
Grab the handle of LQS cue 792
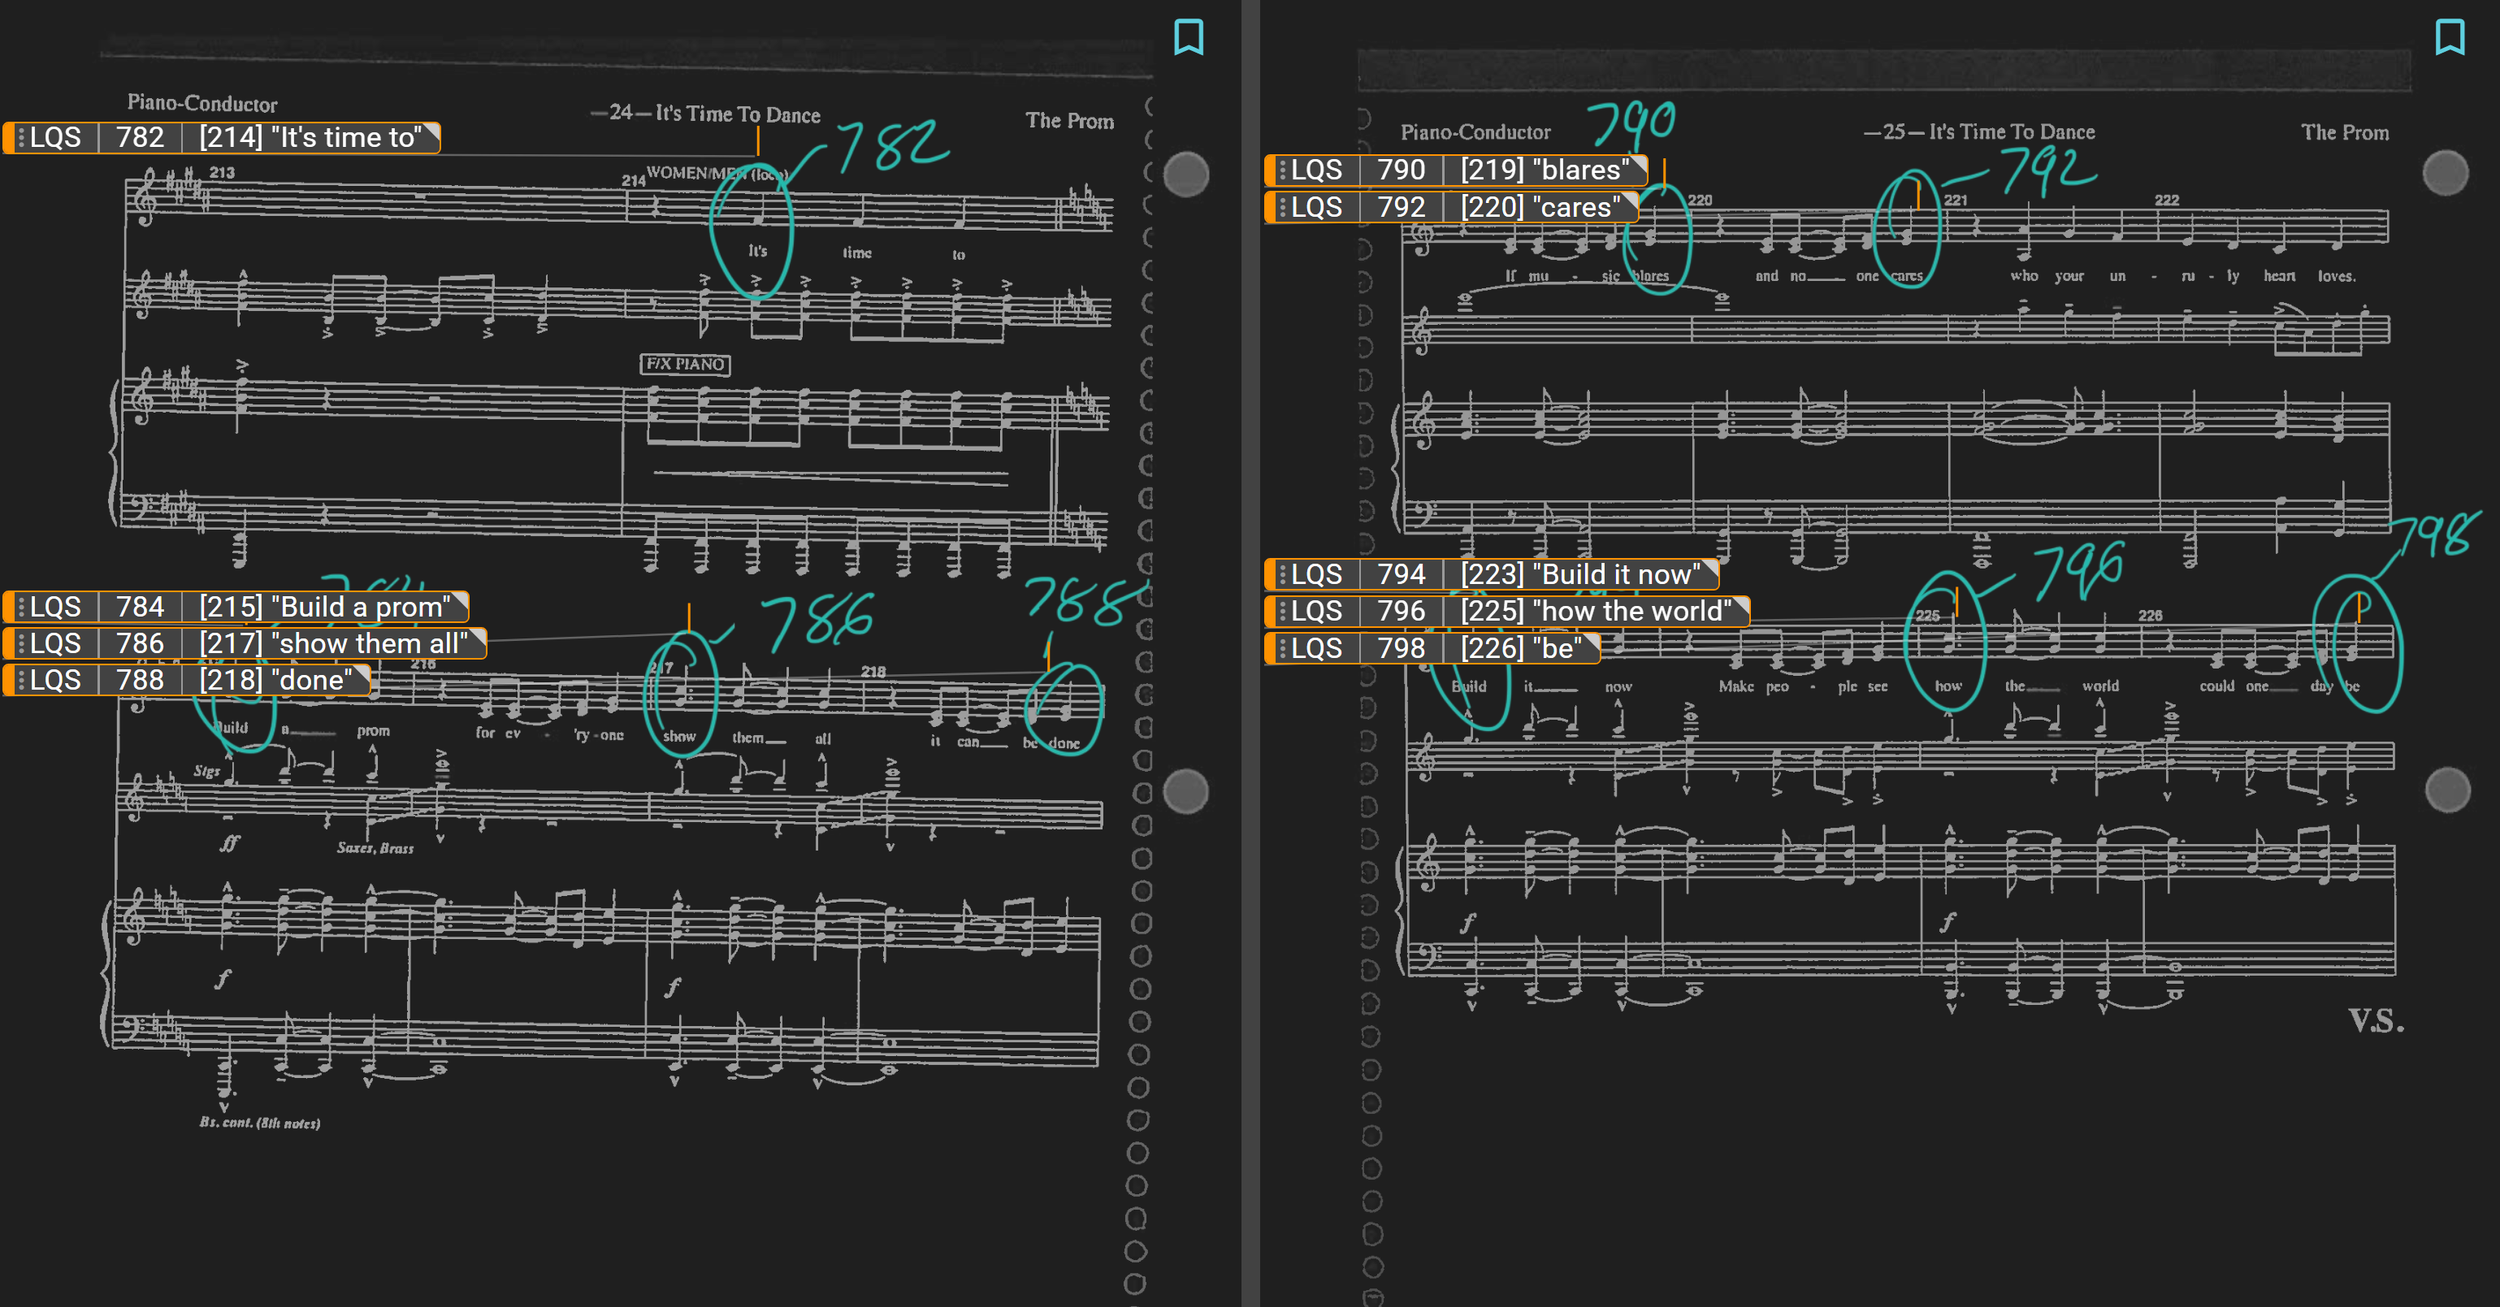(x=1282, y=207)
